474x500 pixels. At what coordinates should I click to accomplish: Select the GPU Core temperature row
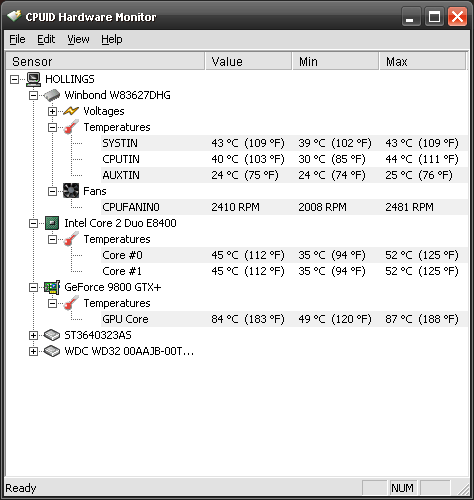tap(284, 319)
